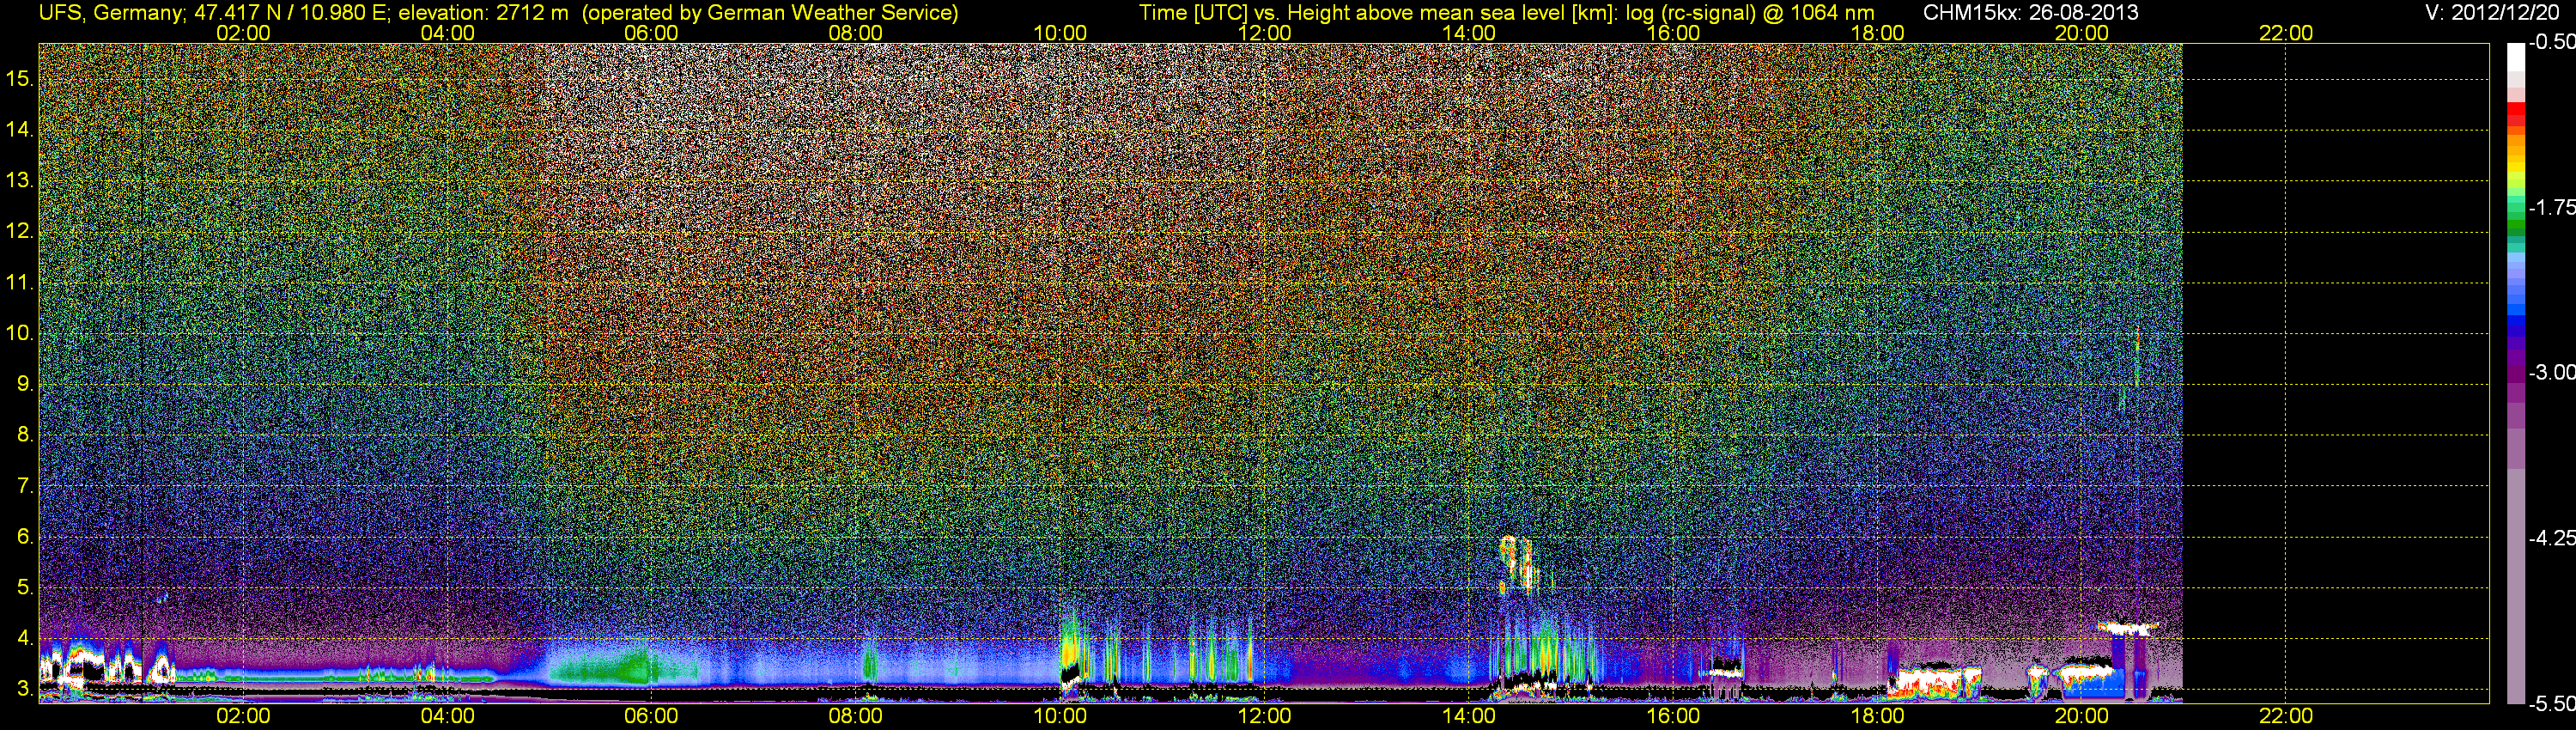Select "08:00" on the bottom time axis
The height and width of the screenshot is (730, 2576).
[856, 717]
